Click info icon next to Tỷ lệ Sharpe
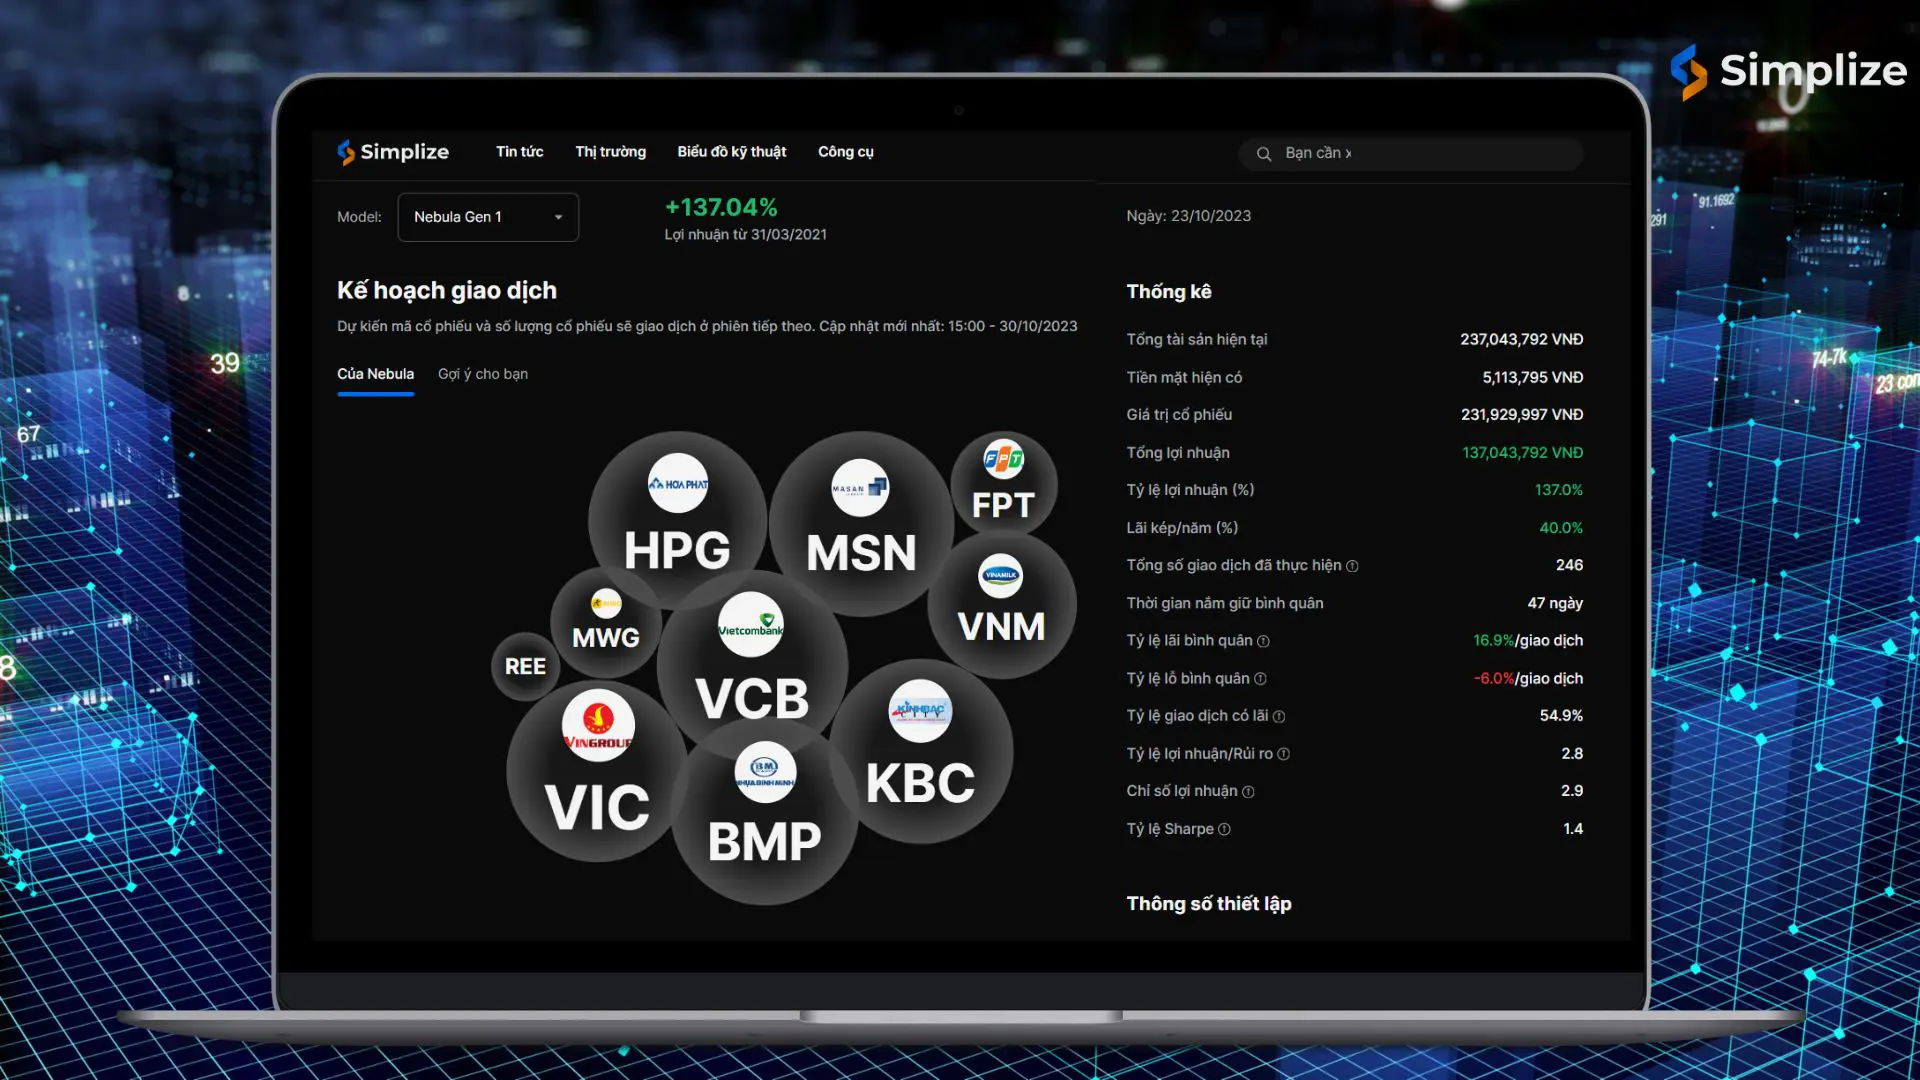Screen dimensions: 1920x1080 pyautogui.click(x=1225, y=829)
